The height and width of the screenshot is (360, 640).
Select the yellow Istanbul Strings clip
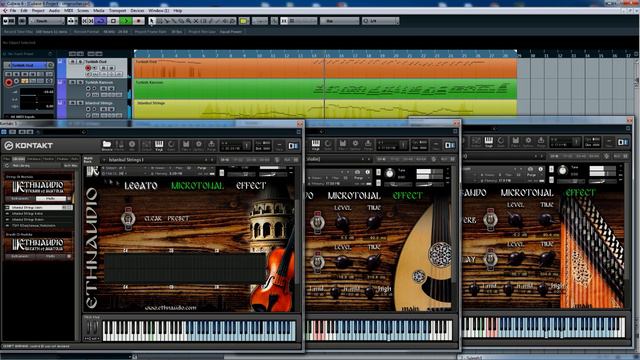pos(325,109)
